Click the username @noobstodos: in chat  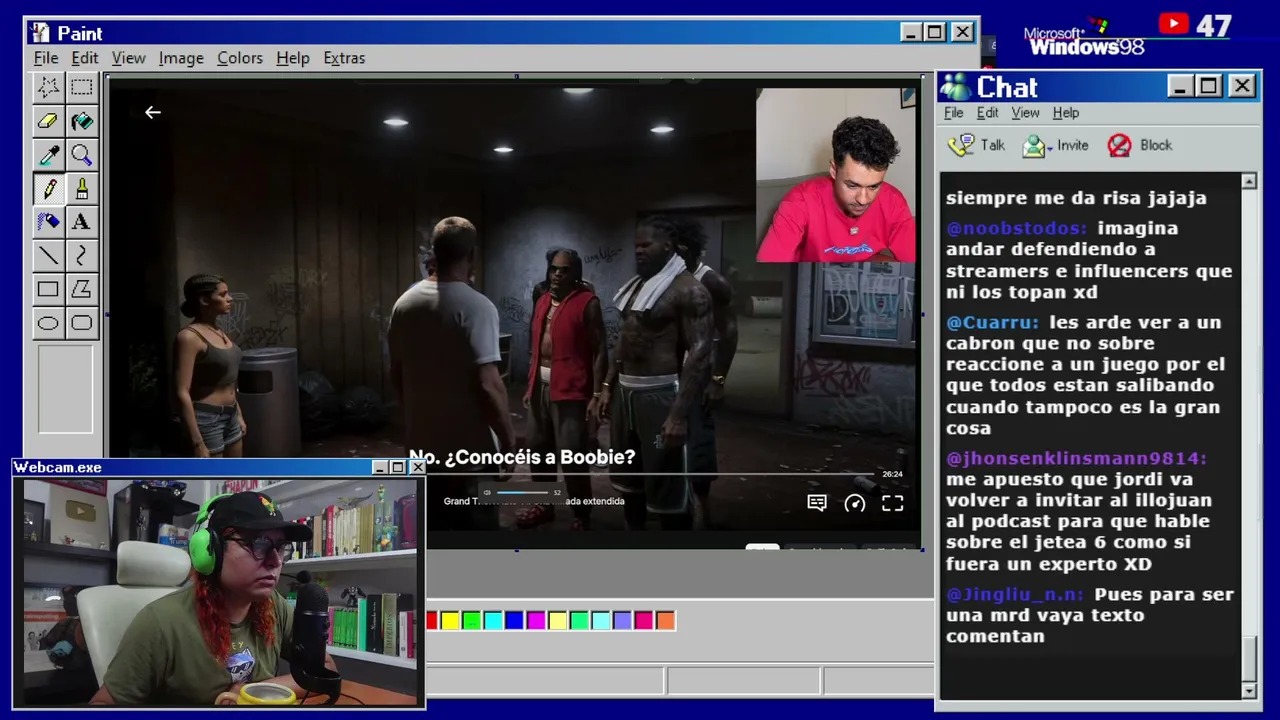(x=1016, y=228)
